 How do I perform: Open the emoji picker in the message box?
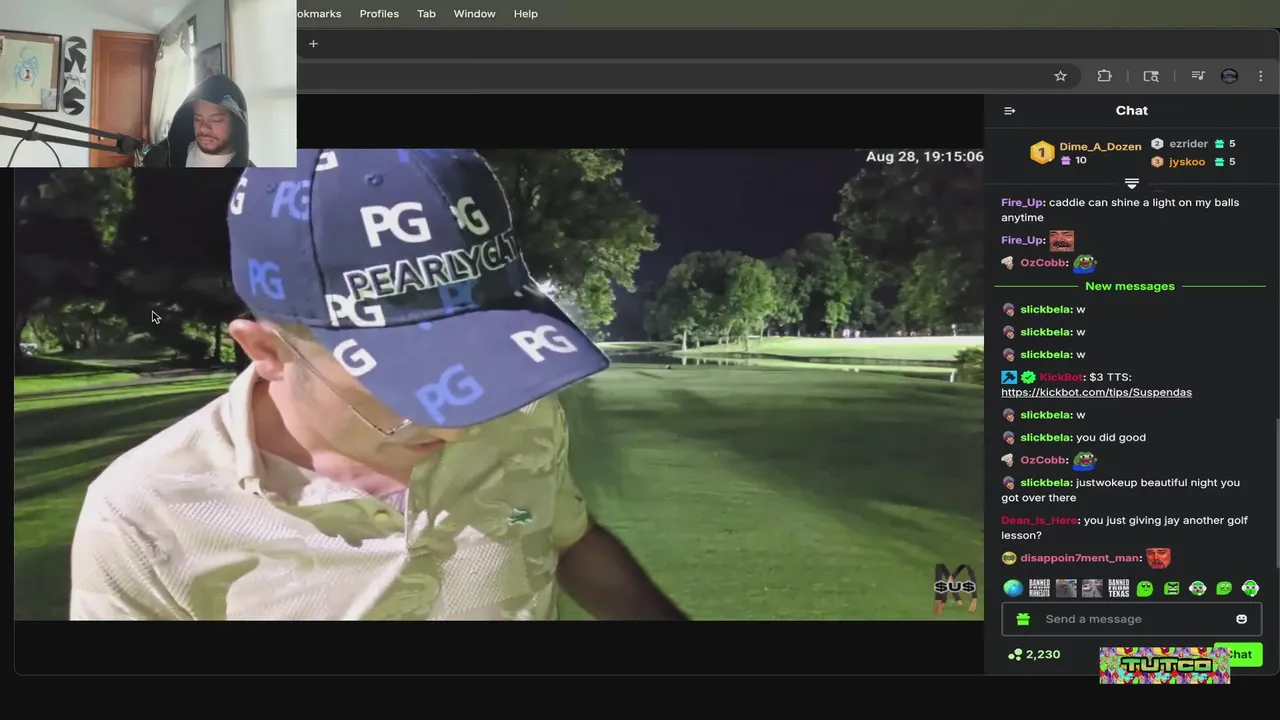tap(1241, 619)
